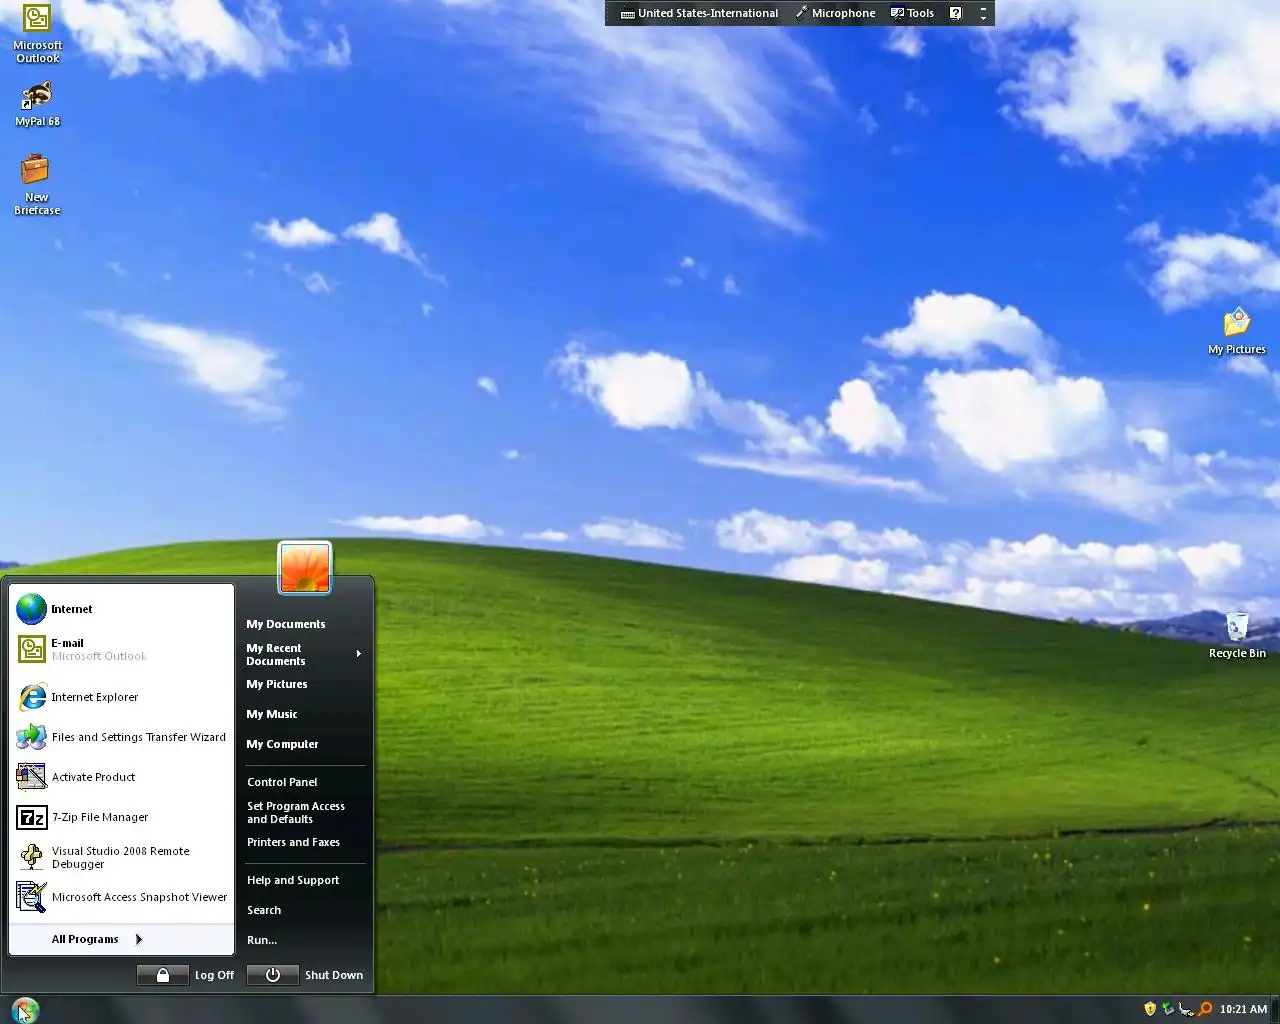Click the network connection tray icon
1280x1024 pixels.
pos(1186,1009)
